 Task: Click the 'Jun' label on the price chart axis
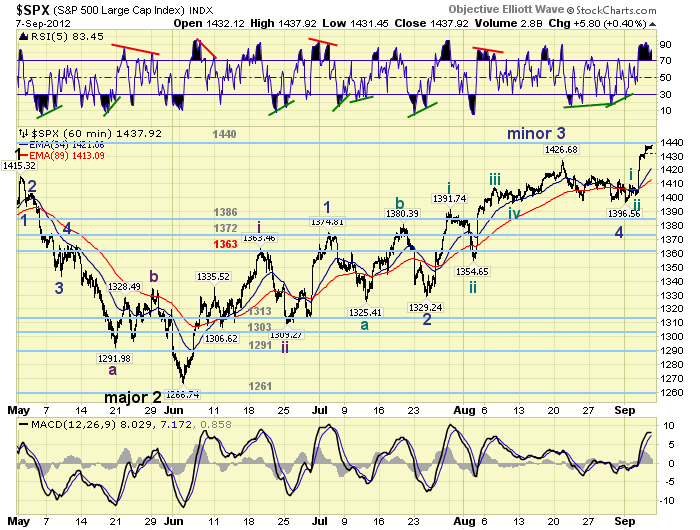coord(173,410)
